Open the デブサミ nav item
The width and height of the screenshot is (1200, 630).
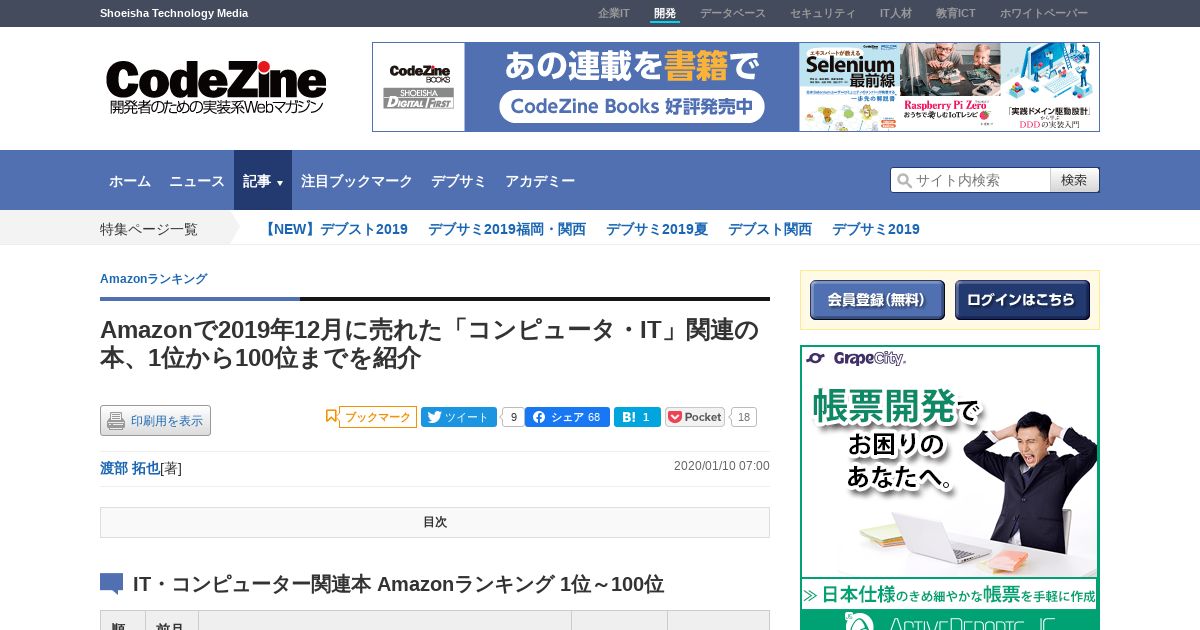pos(459,181)
